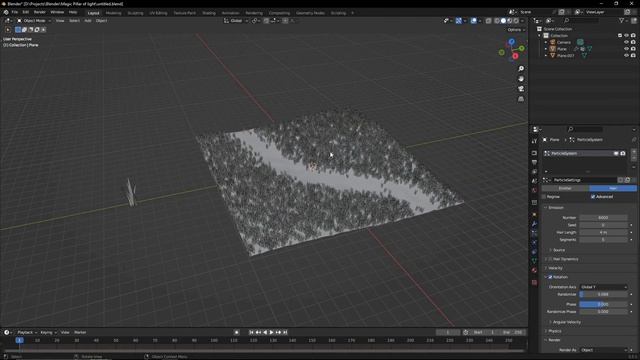Open the Orientation Axis Global Y dropdown
The image size is (640, 360).
tap(603, 287)
